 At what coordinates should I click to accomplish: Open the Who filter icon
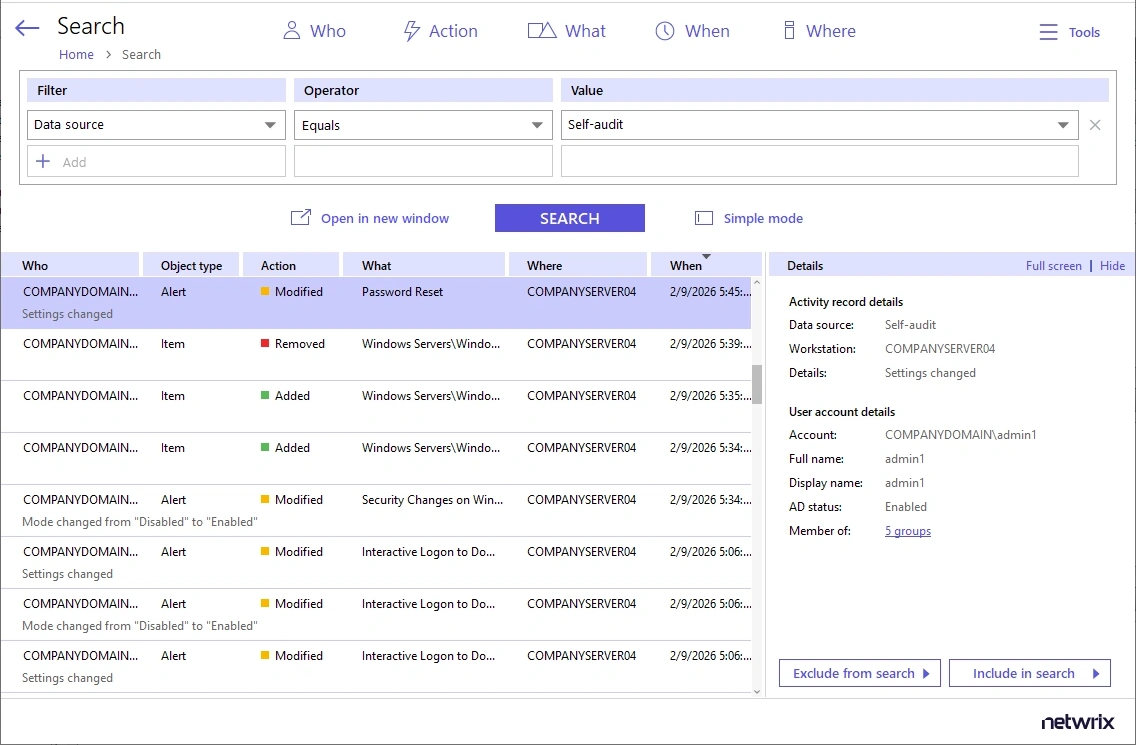292,31
